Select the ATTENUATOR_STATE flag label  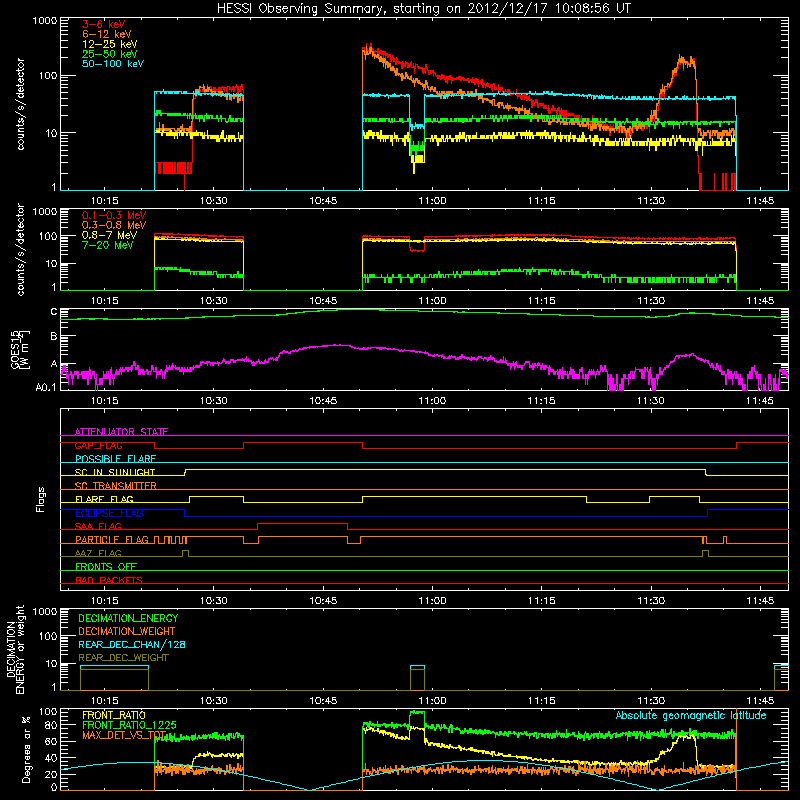[121, 432]
